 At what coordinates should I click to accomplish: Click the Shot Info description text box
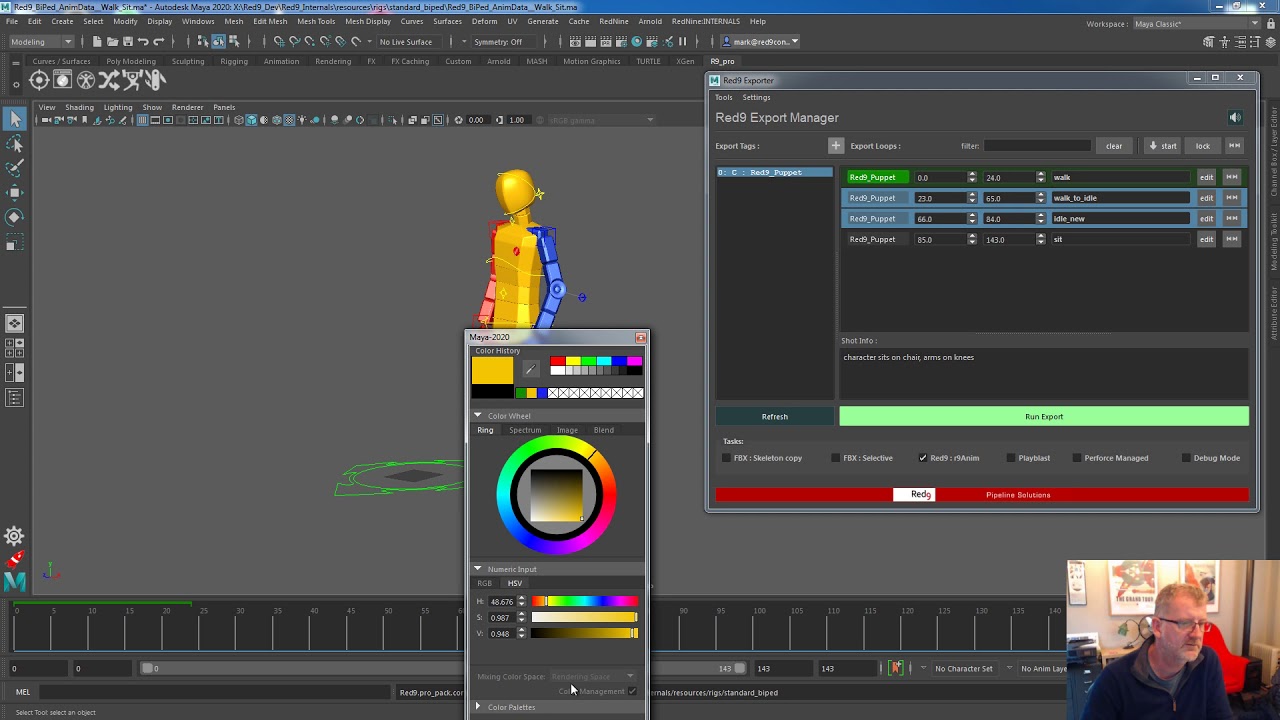tap(1044, 374)
